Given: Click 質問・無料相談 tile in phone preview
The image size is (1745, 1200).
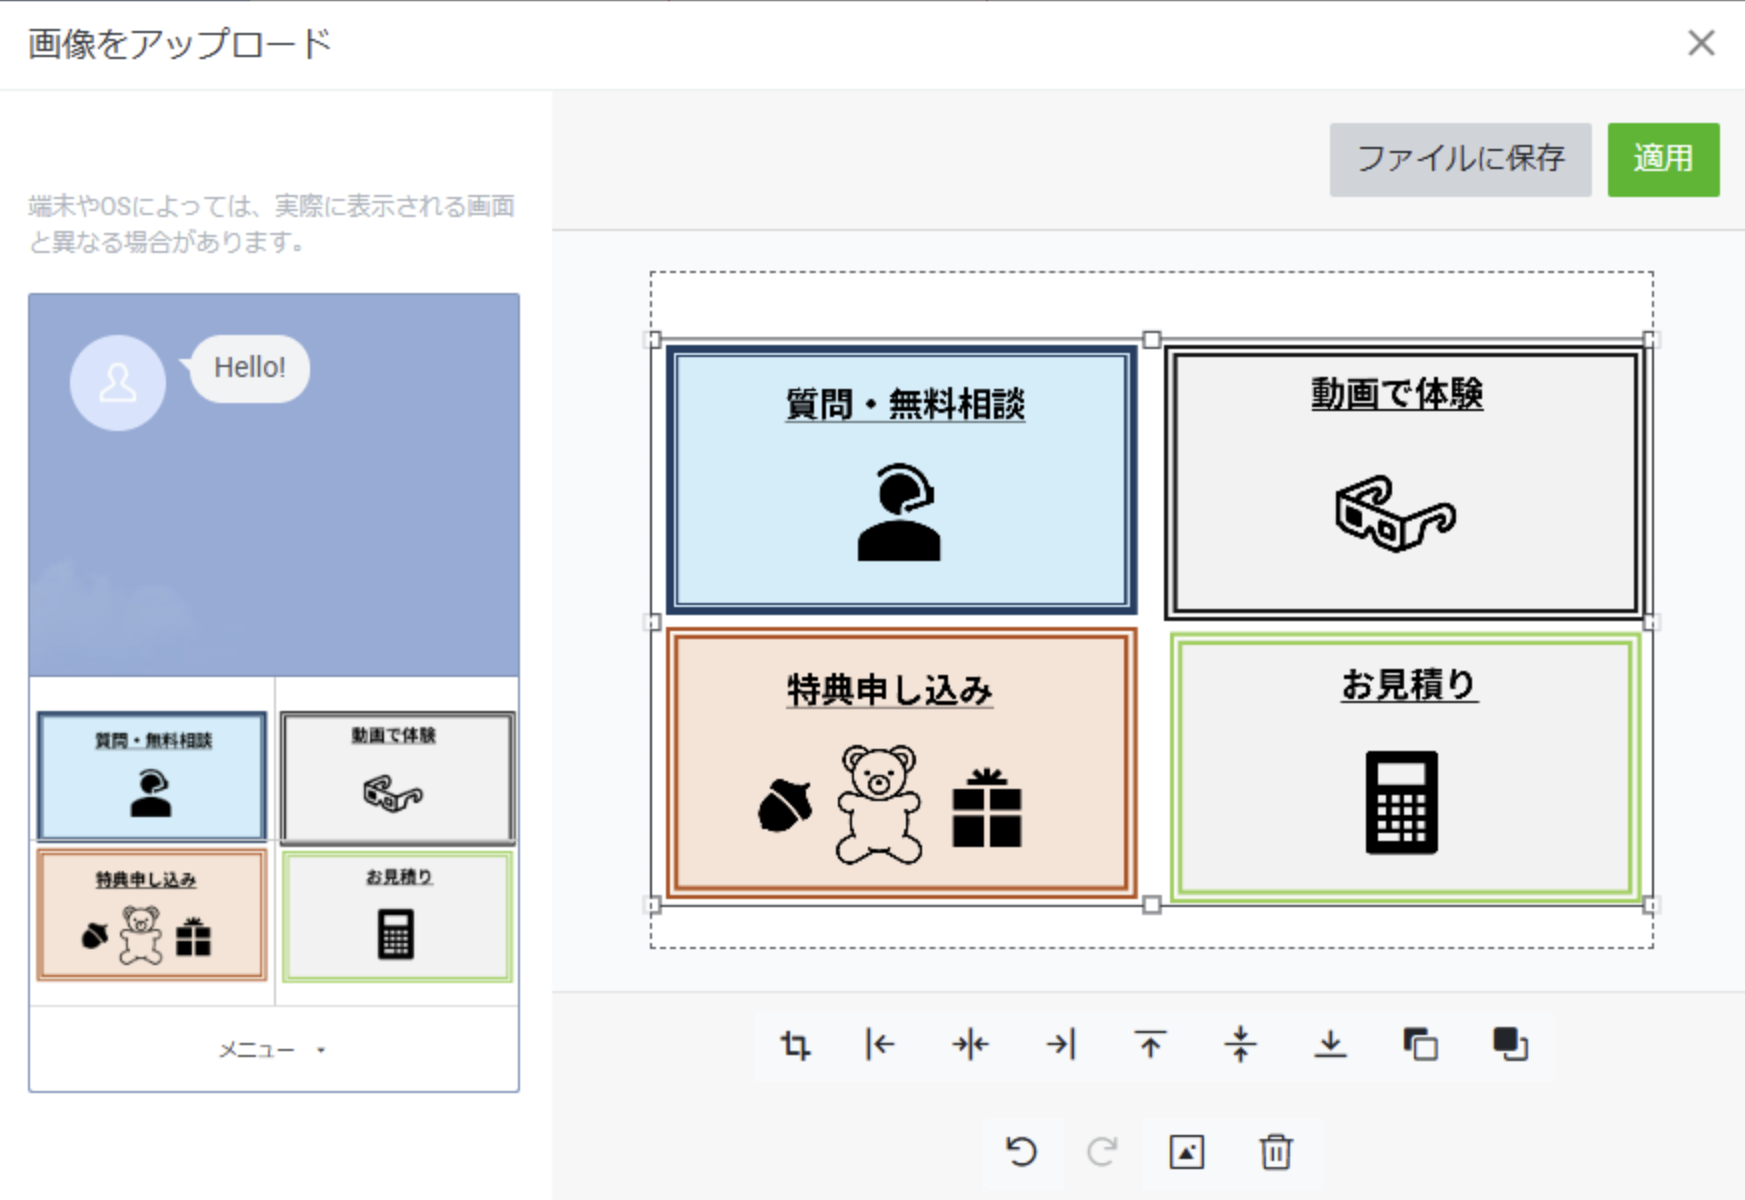Looking at the screenshot, I should (x=152, y=776).
